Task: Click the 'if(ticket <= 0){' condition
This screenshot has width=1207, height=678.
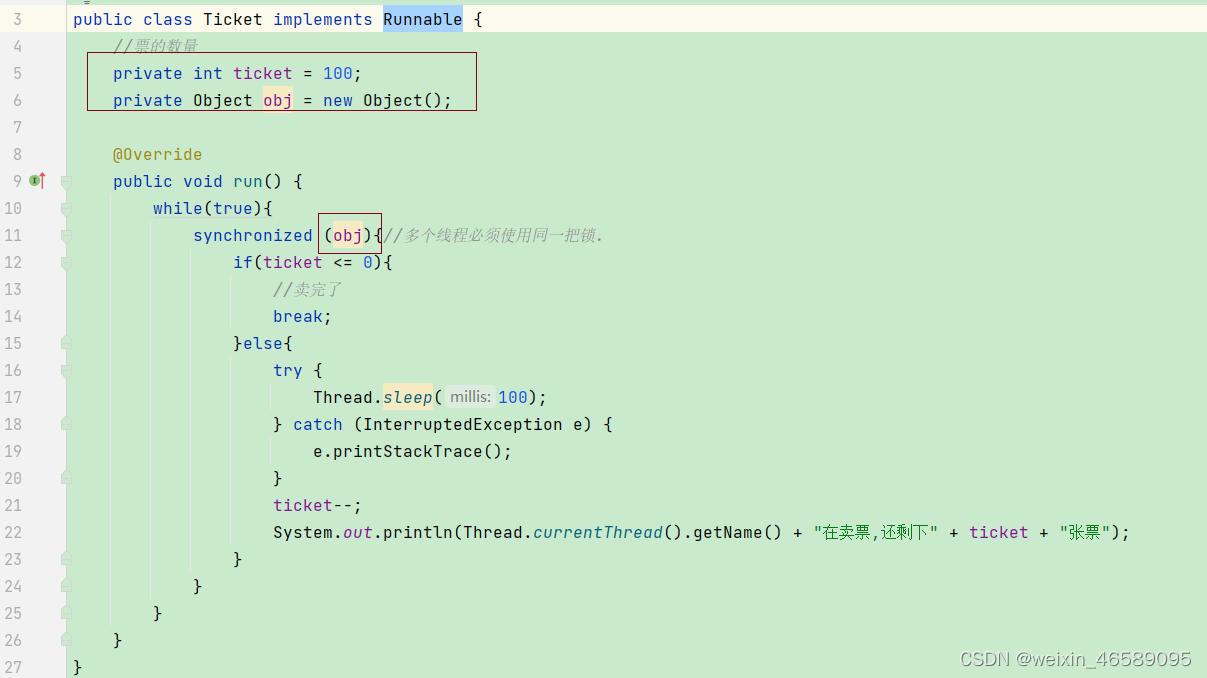Action: [x=313, y=262]
